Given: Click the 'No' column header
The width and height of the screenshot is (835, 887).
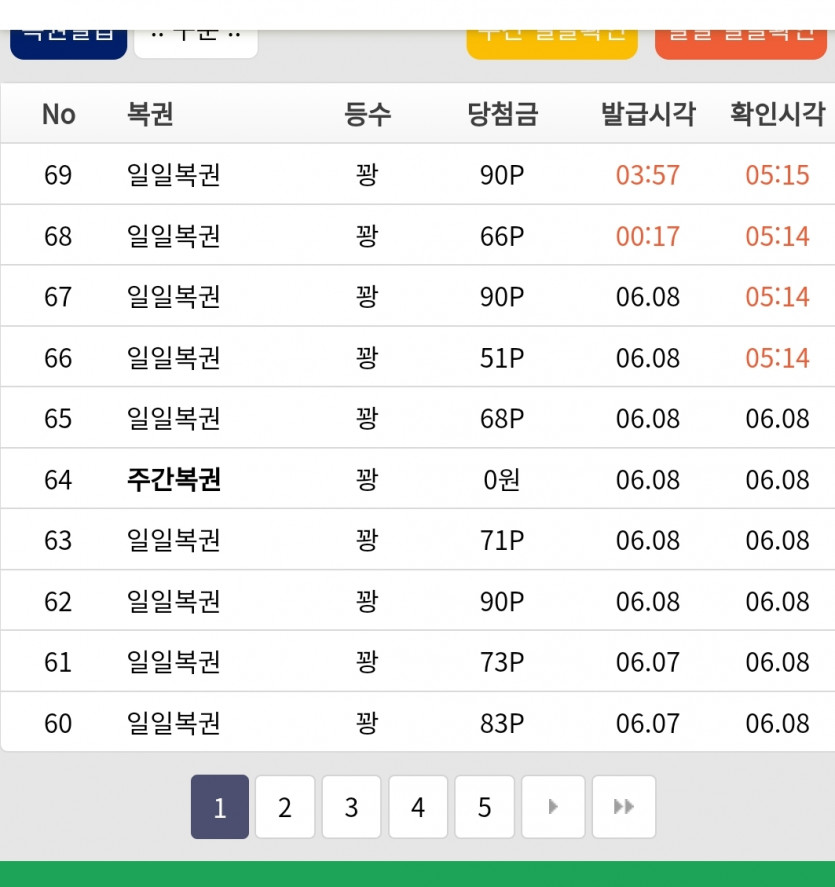Looking at the screenshot, I should coord(59,114).
